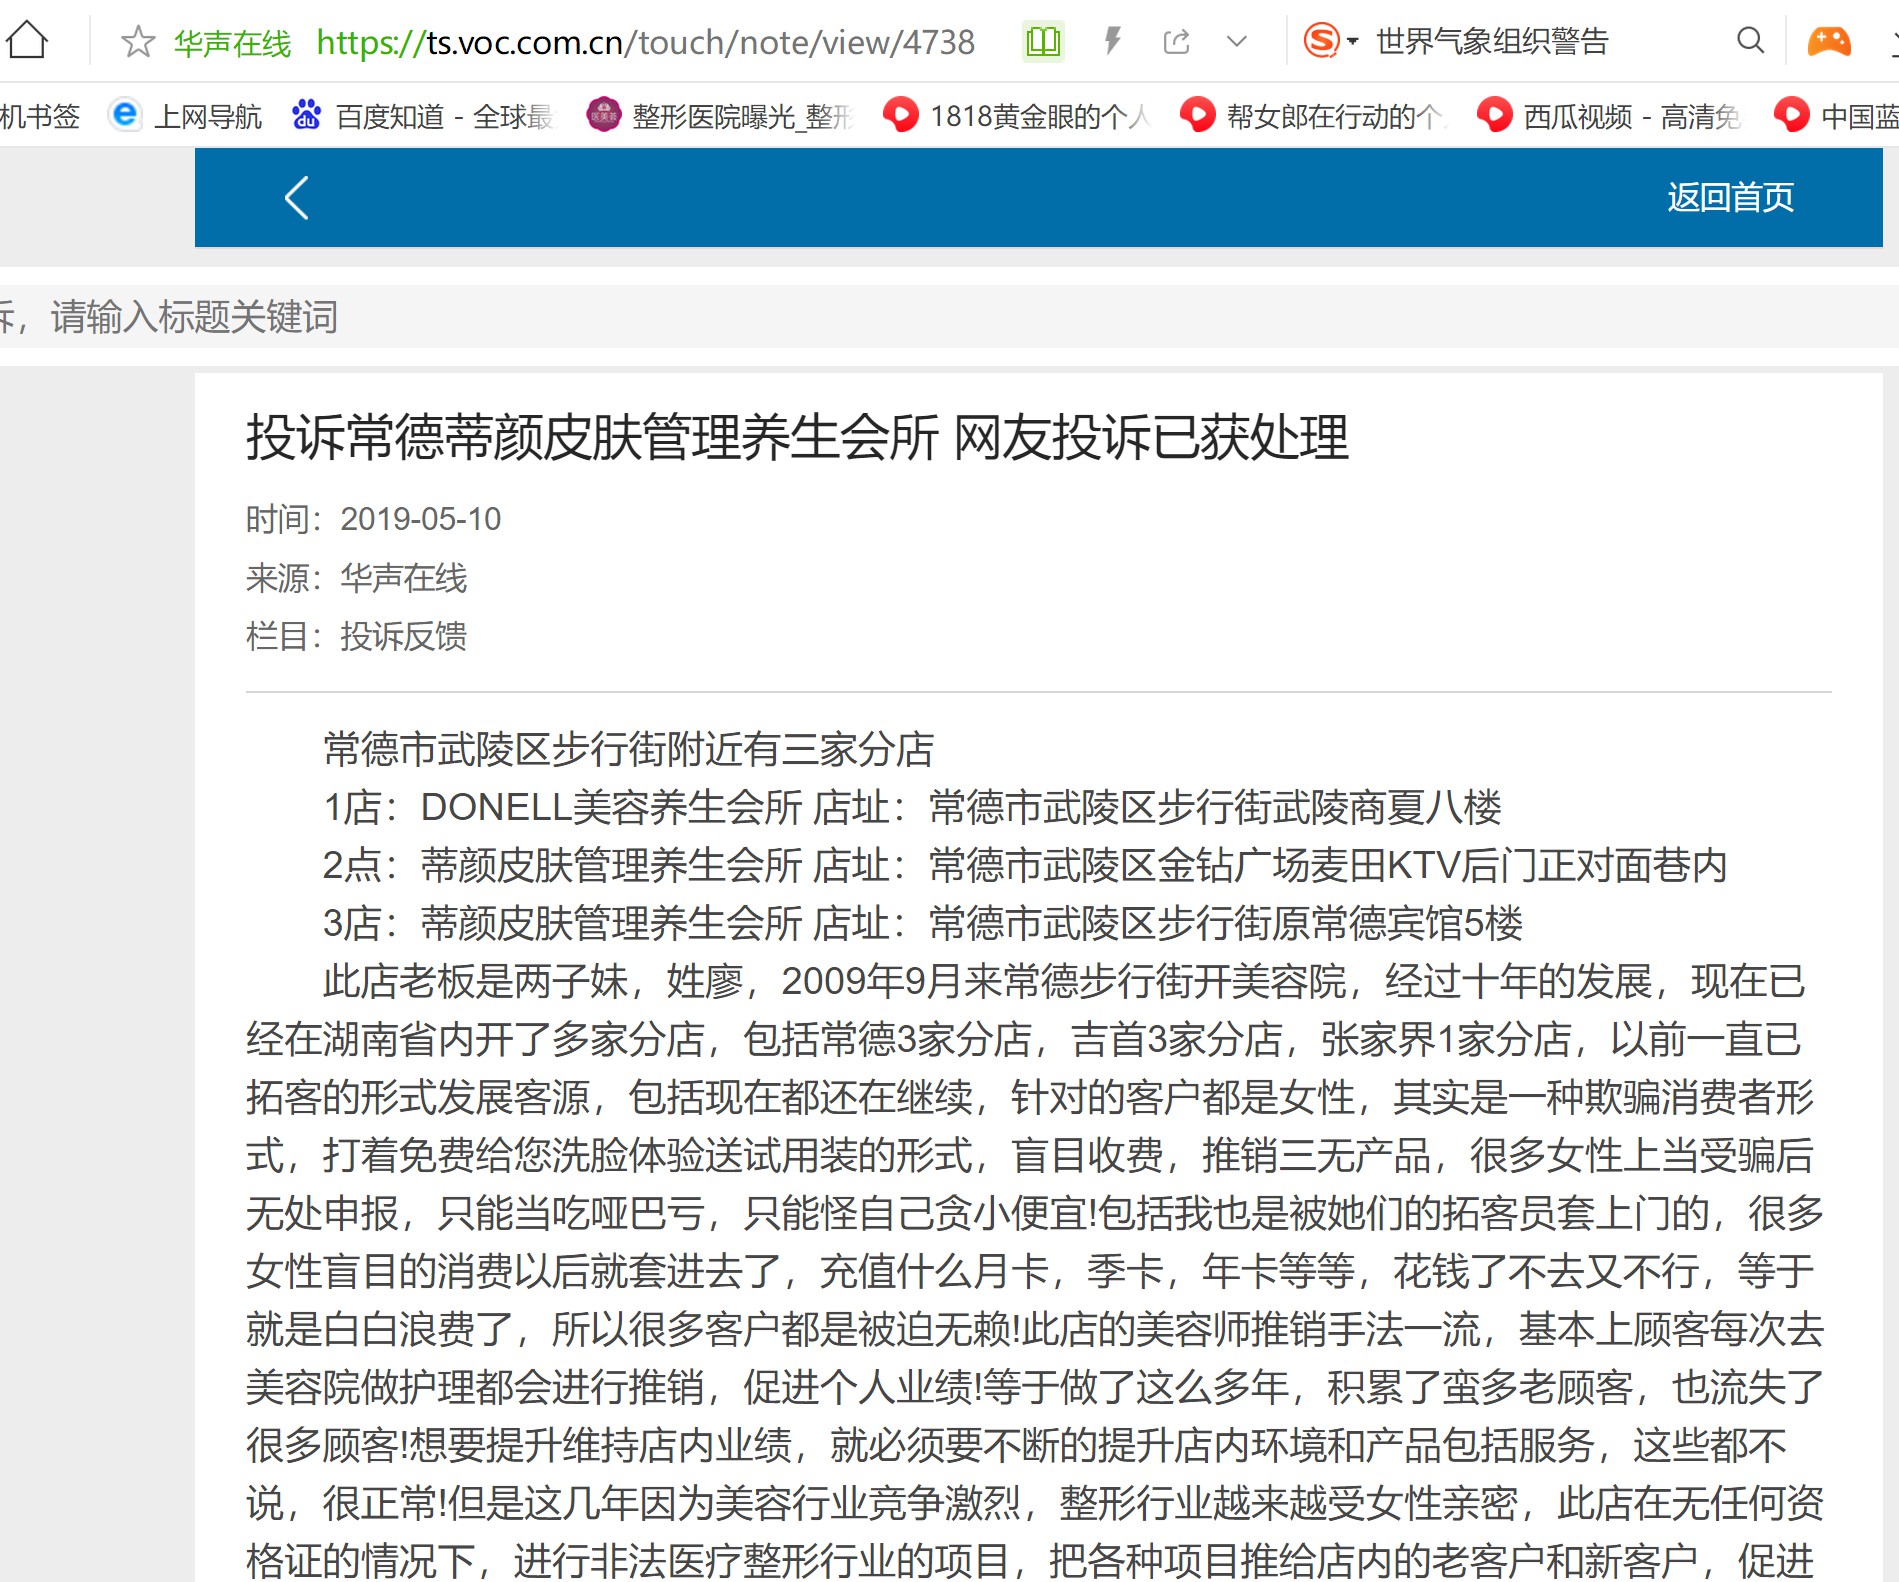Click the share page icon

(x=1177, y=42)
